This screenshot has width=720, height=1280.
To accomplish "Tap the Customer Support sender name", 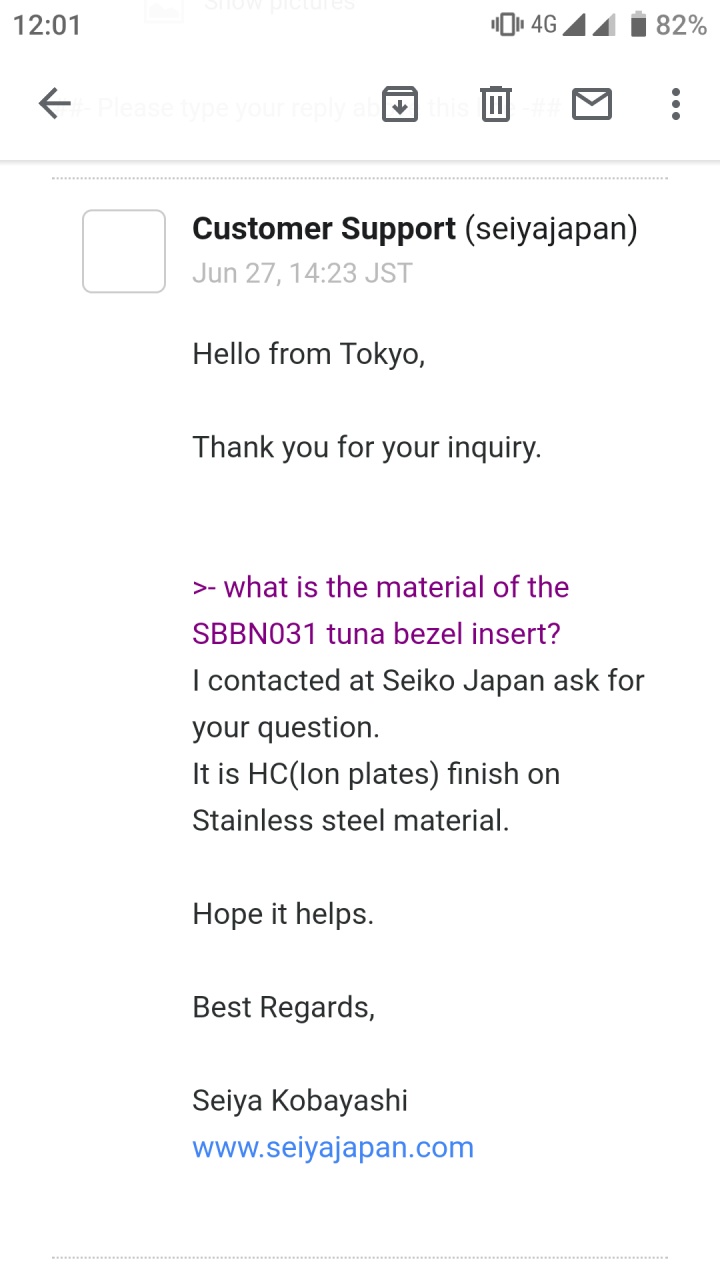I will [x=324, y=229].
